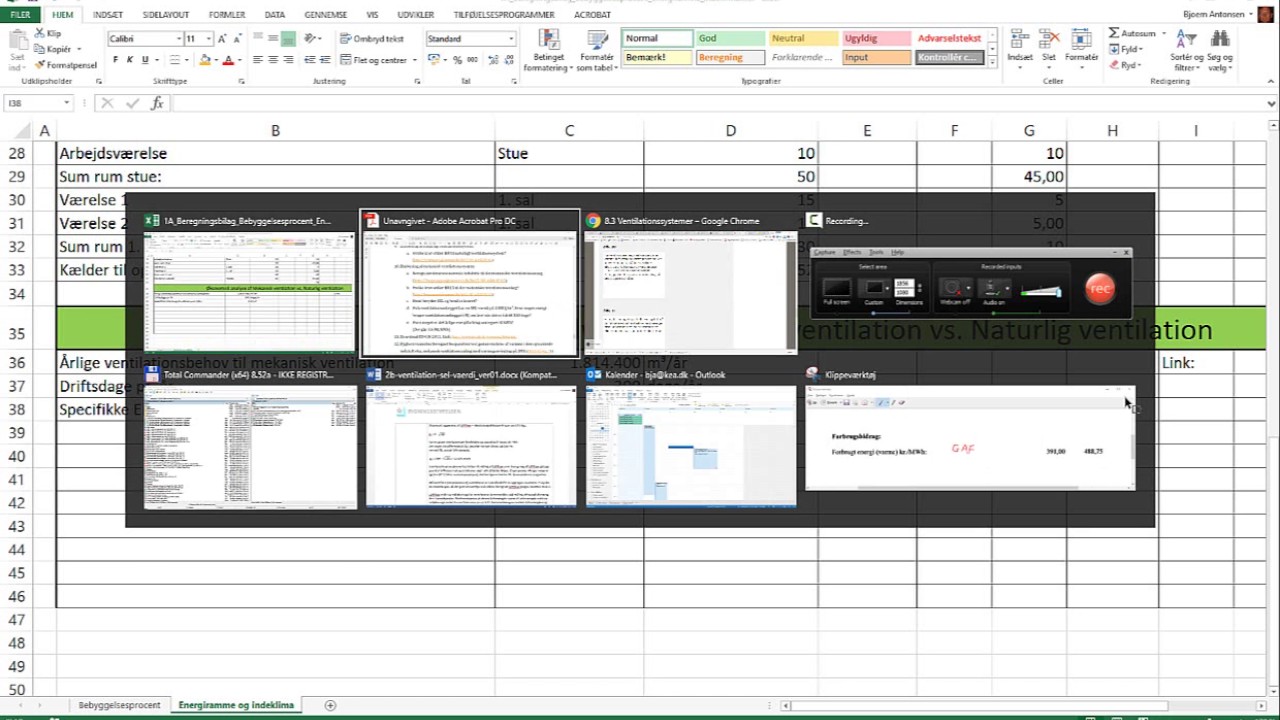Click the increase decimal places icon
1280x720 pixels.
(491, 60)
